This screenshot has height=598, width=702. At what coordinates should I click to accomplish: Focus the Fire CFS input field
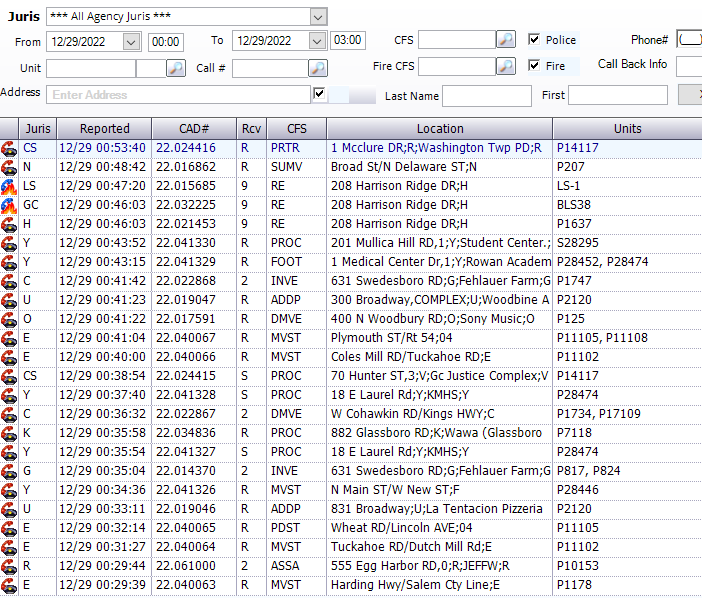(457, 66)
